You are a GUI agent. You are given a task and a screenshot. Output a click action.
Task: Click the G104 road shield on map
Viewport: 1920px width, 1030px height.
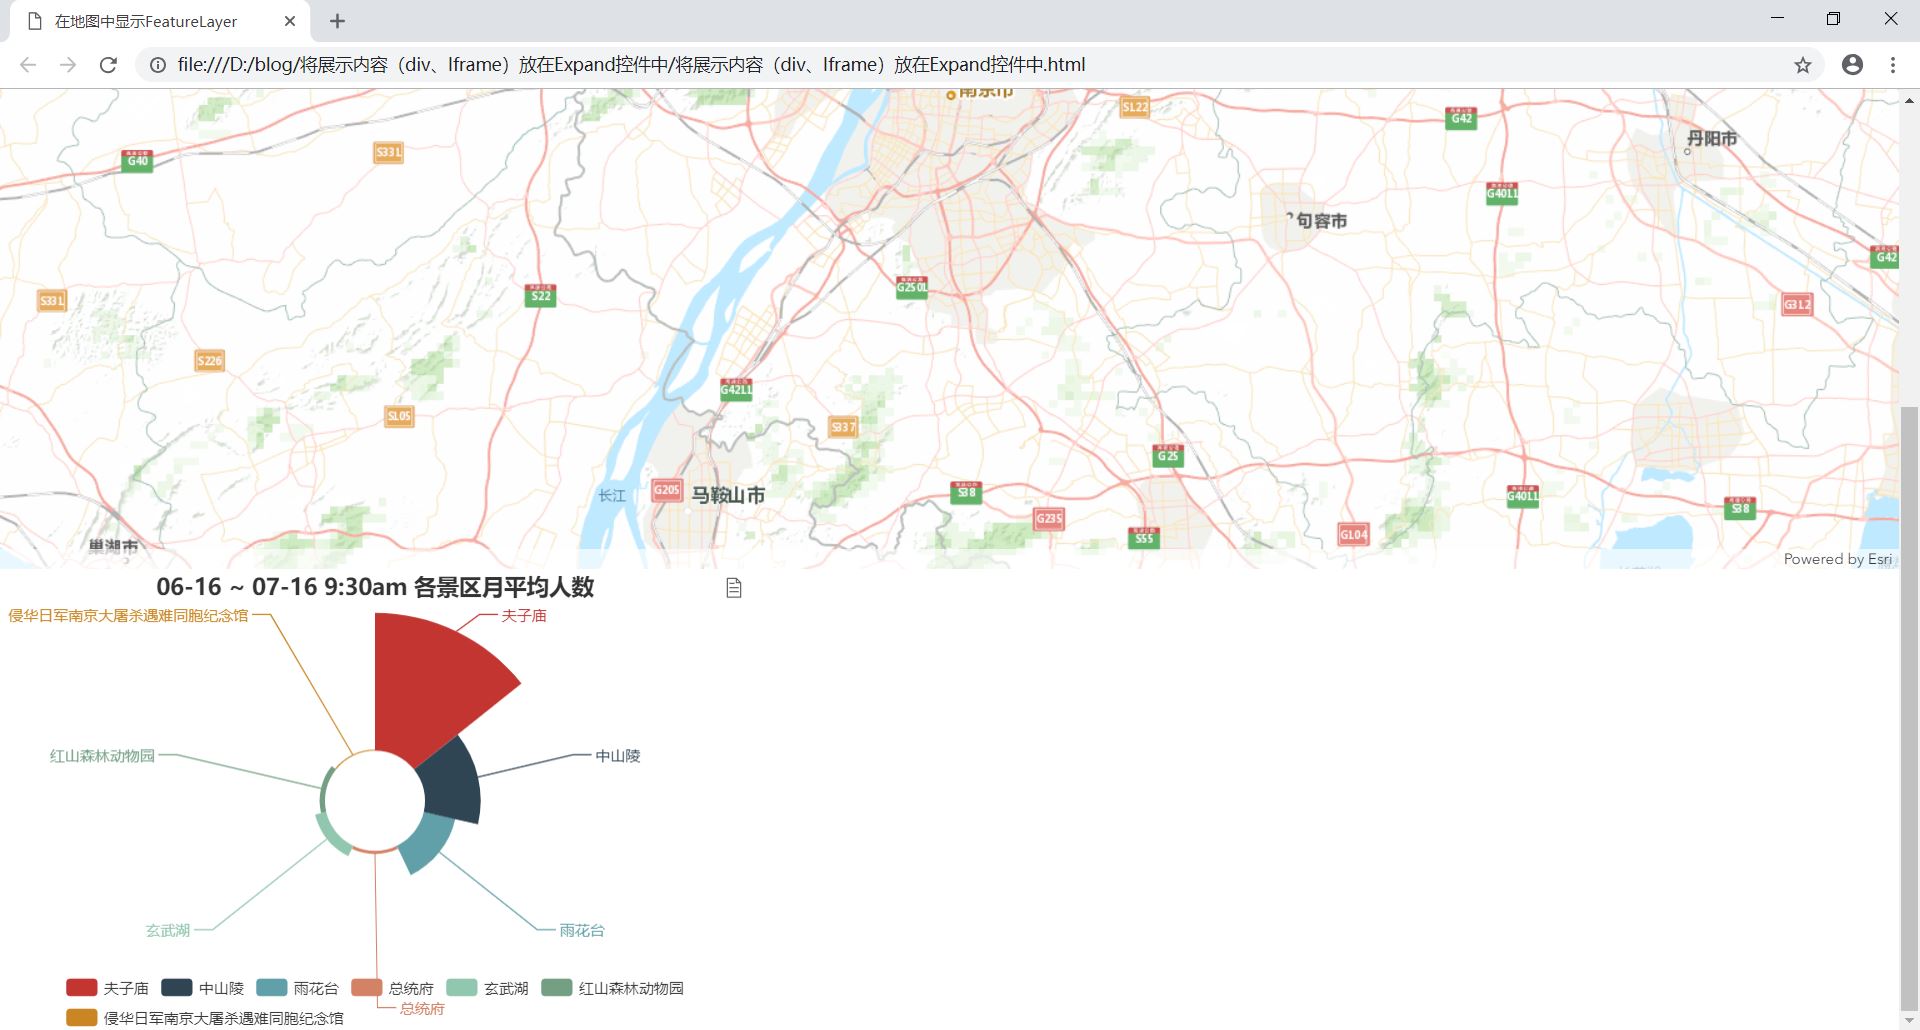1353,534
